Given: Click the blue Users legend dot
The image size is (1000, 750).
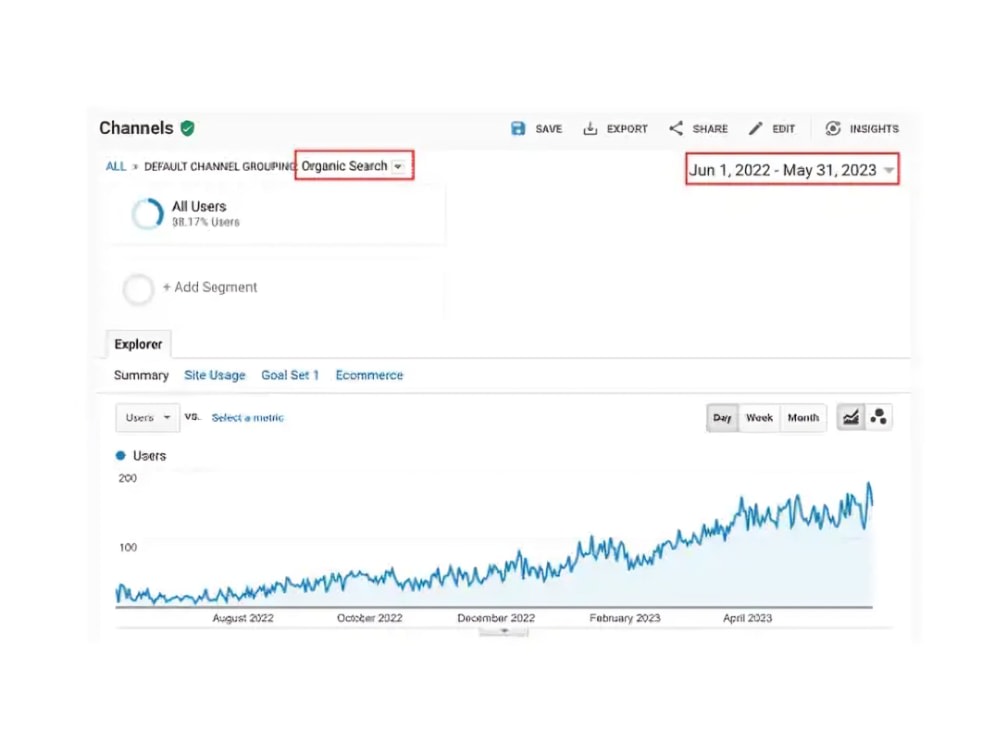Looking at the screenshot, I should pyautogui.click(x=121, y=455).
